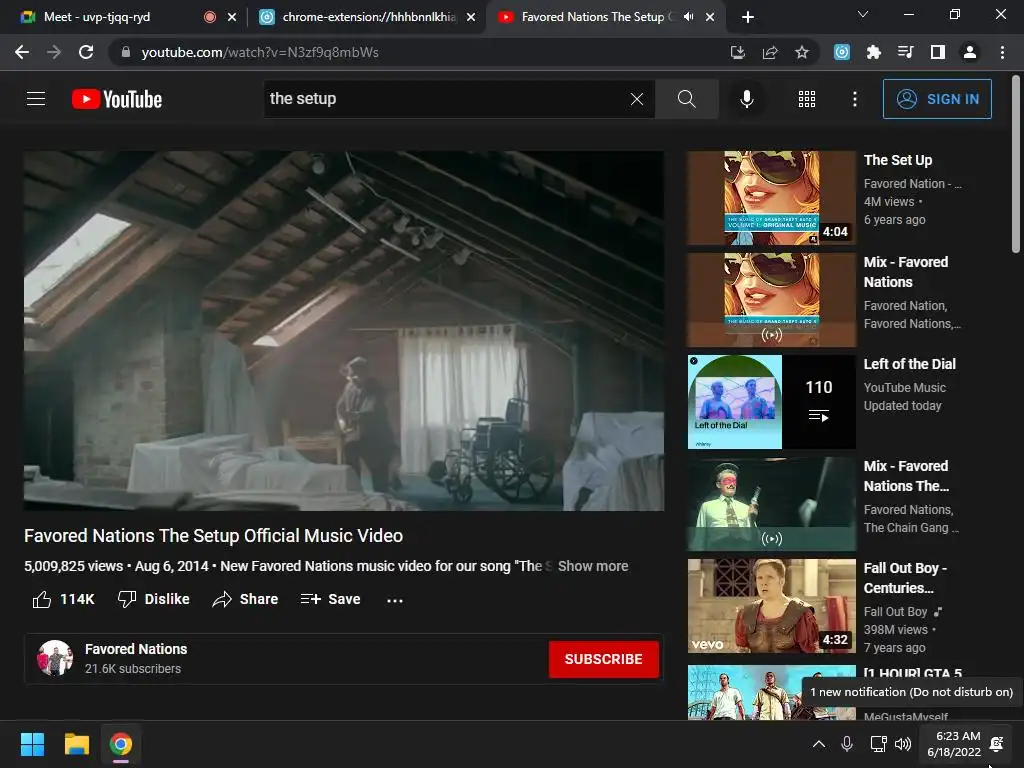Open 'Mix - Favored Nations' sunglasses thumbnail
Image resolution: width=1024 pixels, height=768 pixels.
(771, 300)
